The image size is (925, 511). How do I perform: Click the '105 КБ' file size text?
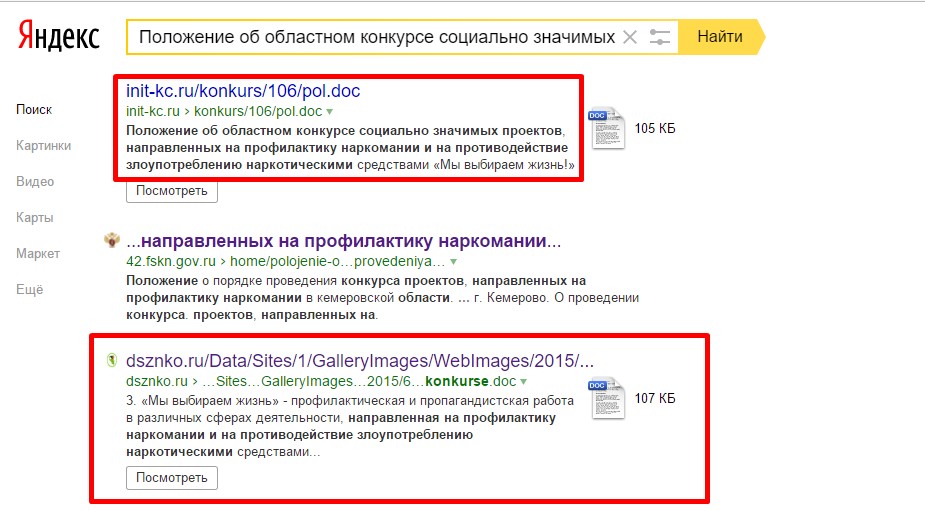655,129
